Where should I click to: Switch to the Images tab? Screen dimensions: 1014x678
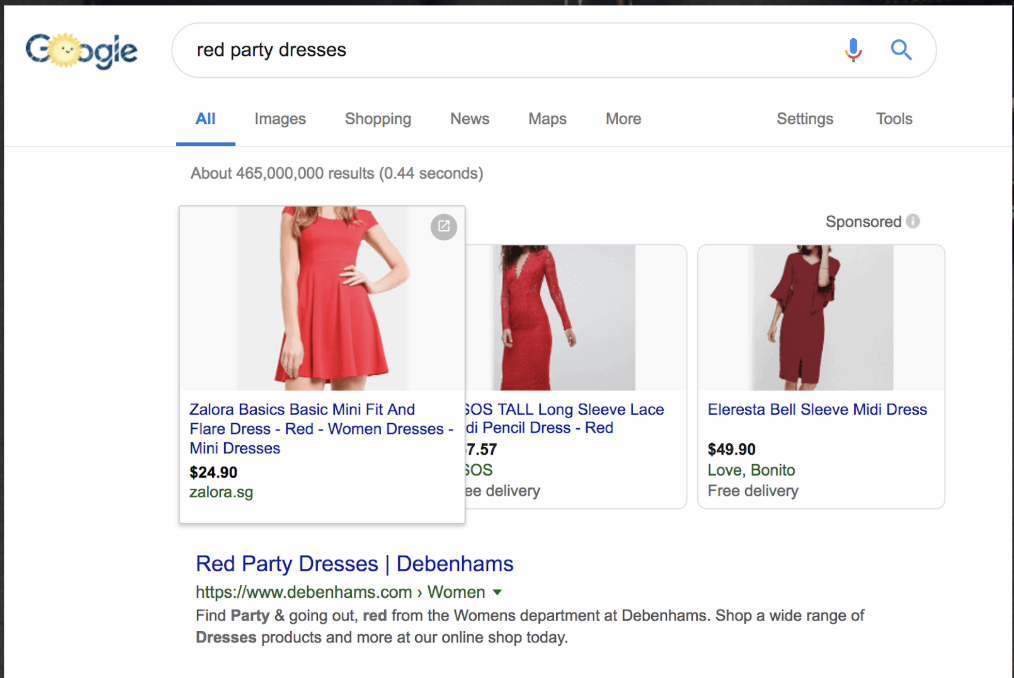coord(280,119)
